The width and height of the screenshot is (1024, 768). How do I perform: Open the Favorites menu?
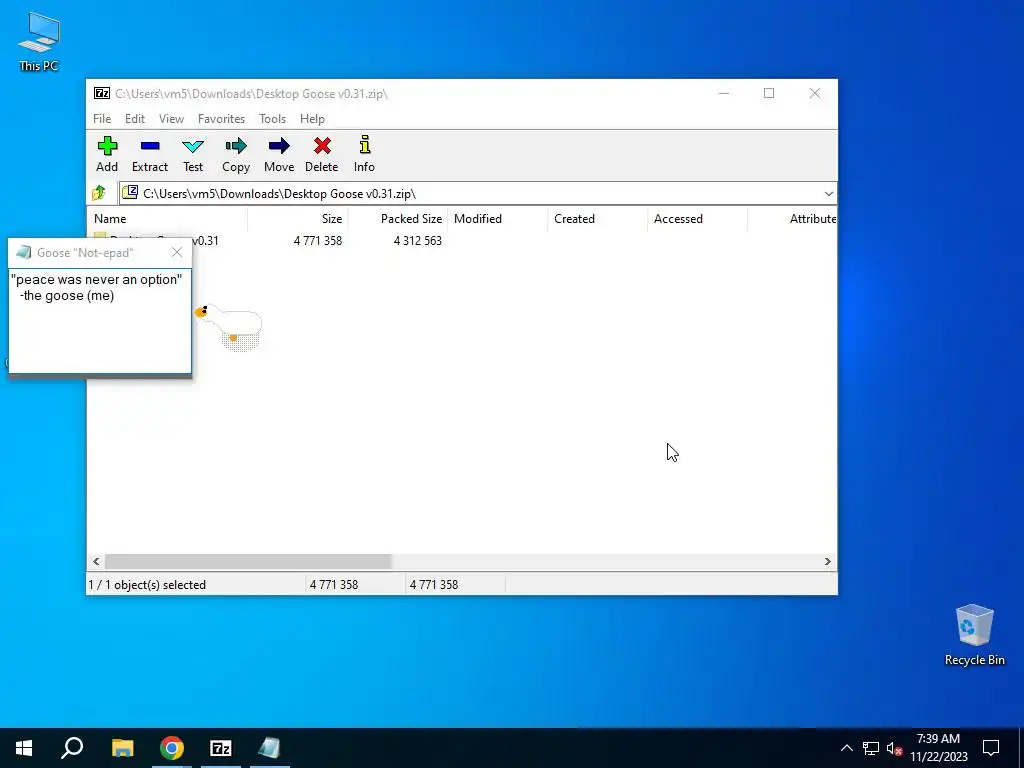(221, 119)
